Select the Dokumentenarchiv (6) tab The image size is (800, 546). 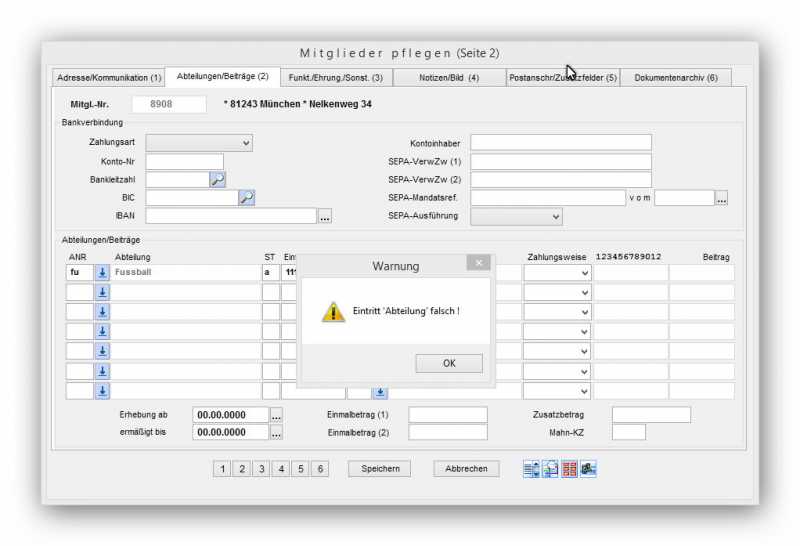click(x=676, y=77)
